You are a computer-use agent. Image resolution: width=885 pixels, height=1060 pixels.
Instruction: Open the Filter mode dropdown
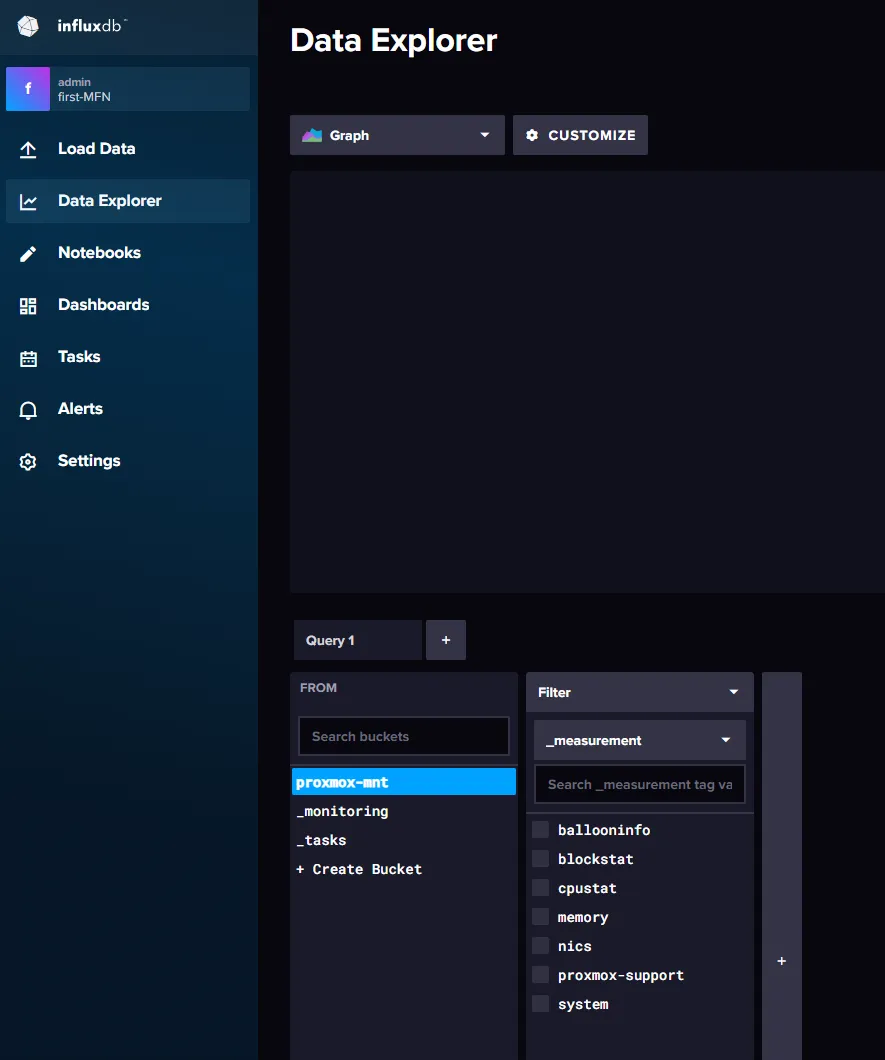point(640,692)
